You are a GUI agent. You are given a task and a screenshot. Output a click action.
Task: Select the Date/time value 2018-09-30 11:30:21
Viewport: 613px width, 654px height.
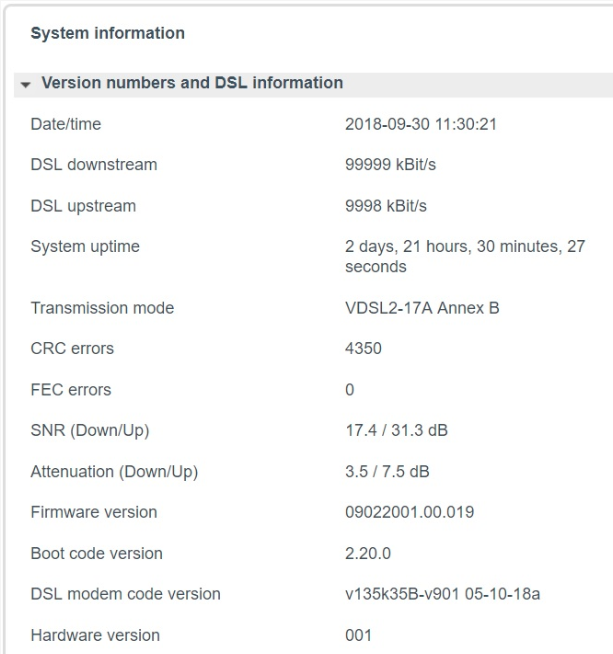pyautogui.click(x=421, y=124)
